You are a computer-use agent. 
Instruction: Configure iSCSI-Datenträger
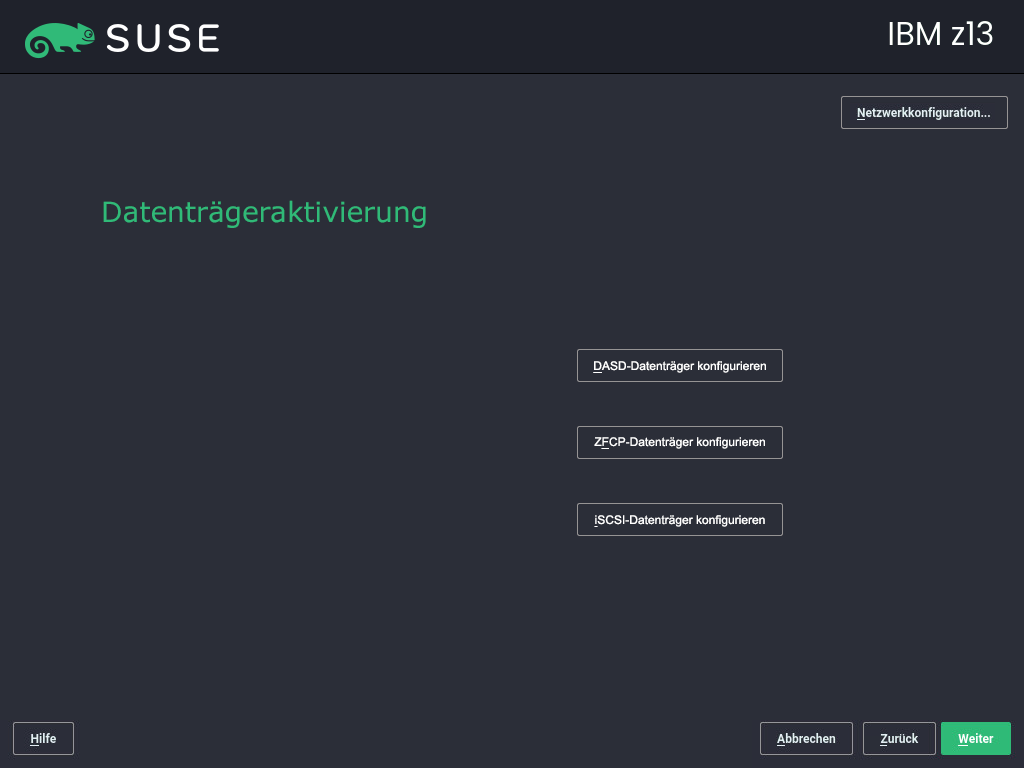[x=679, y=519]
